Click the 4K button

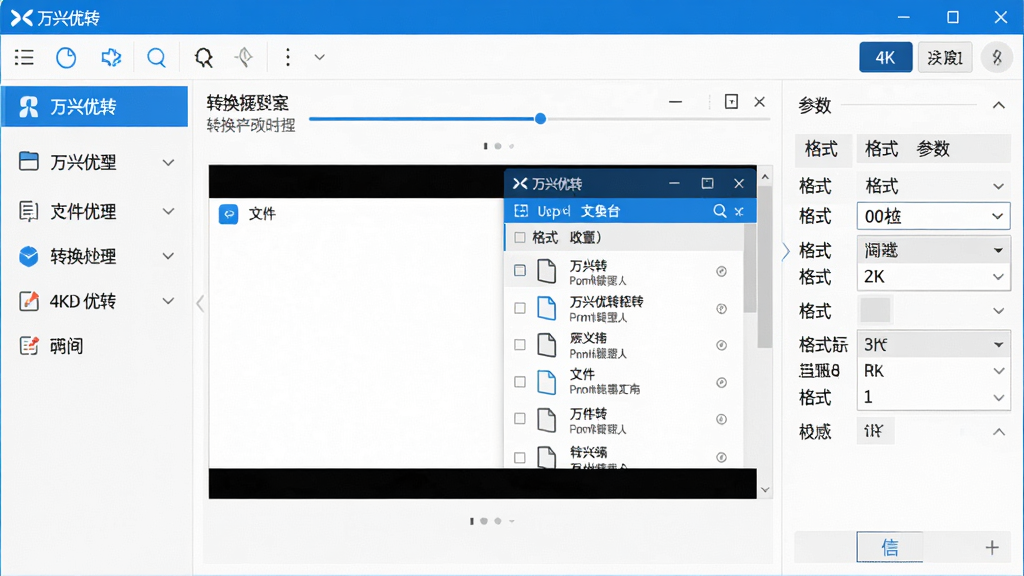pos(886,57)
